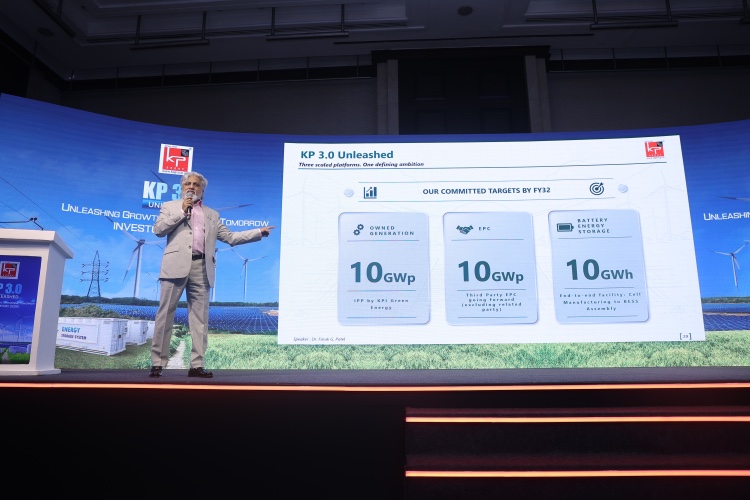Click the gears icon on Owned Generation card
The height and width of the screenshot is (500, 750).
click(359, 230)
